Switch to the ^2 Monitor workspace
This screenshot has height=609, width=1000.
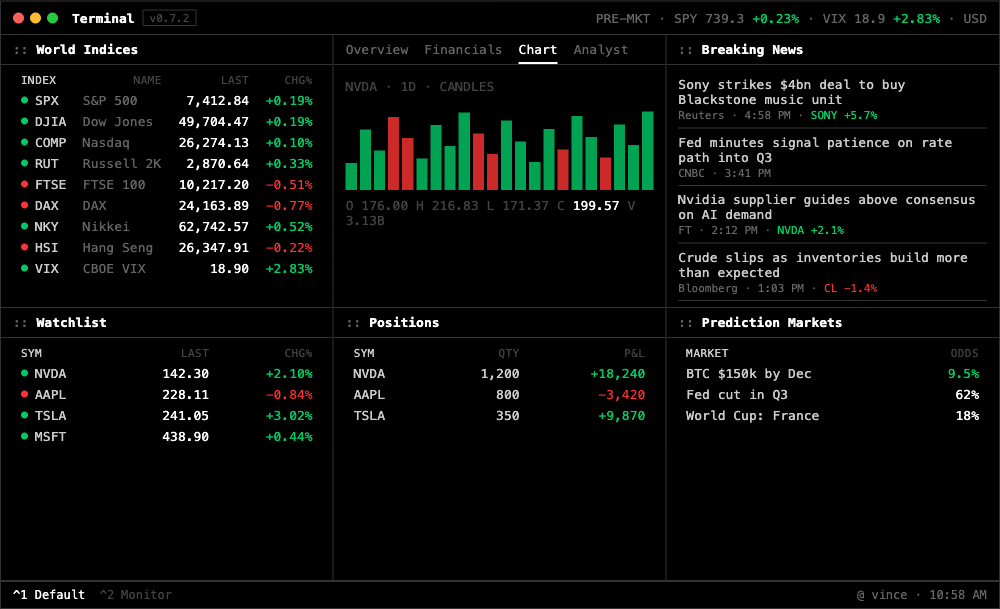coord(136,595)
